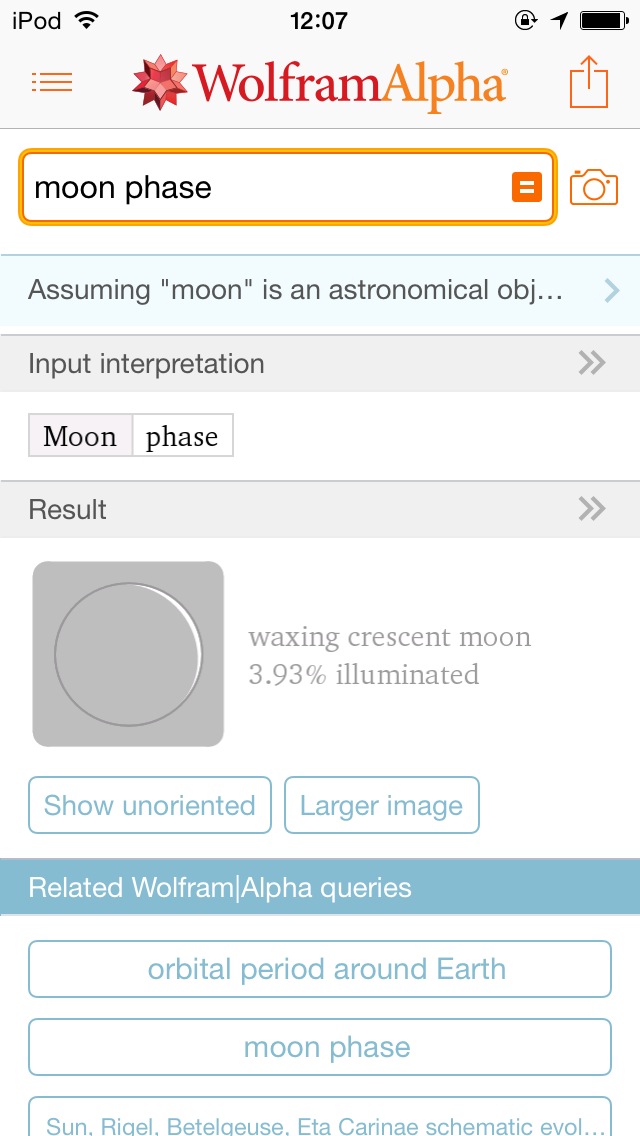Expand the Result section chevrons

coord(592,509)
